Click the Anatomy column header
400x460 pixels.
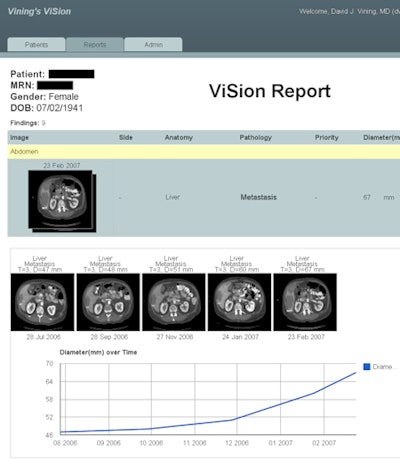coord(179,137)
